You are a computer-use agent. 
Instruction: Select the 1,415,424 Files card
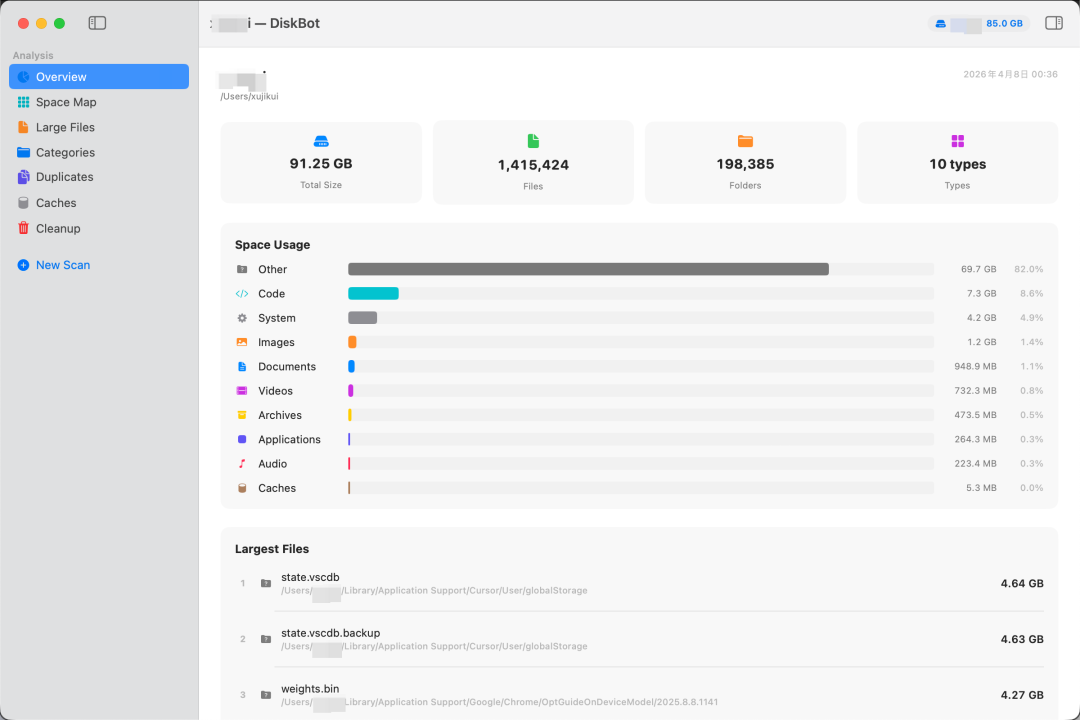point(533,163)
